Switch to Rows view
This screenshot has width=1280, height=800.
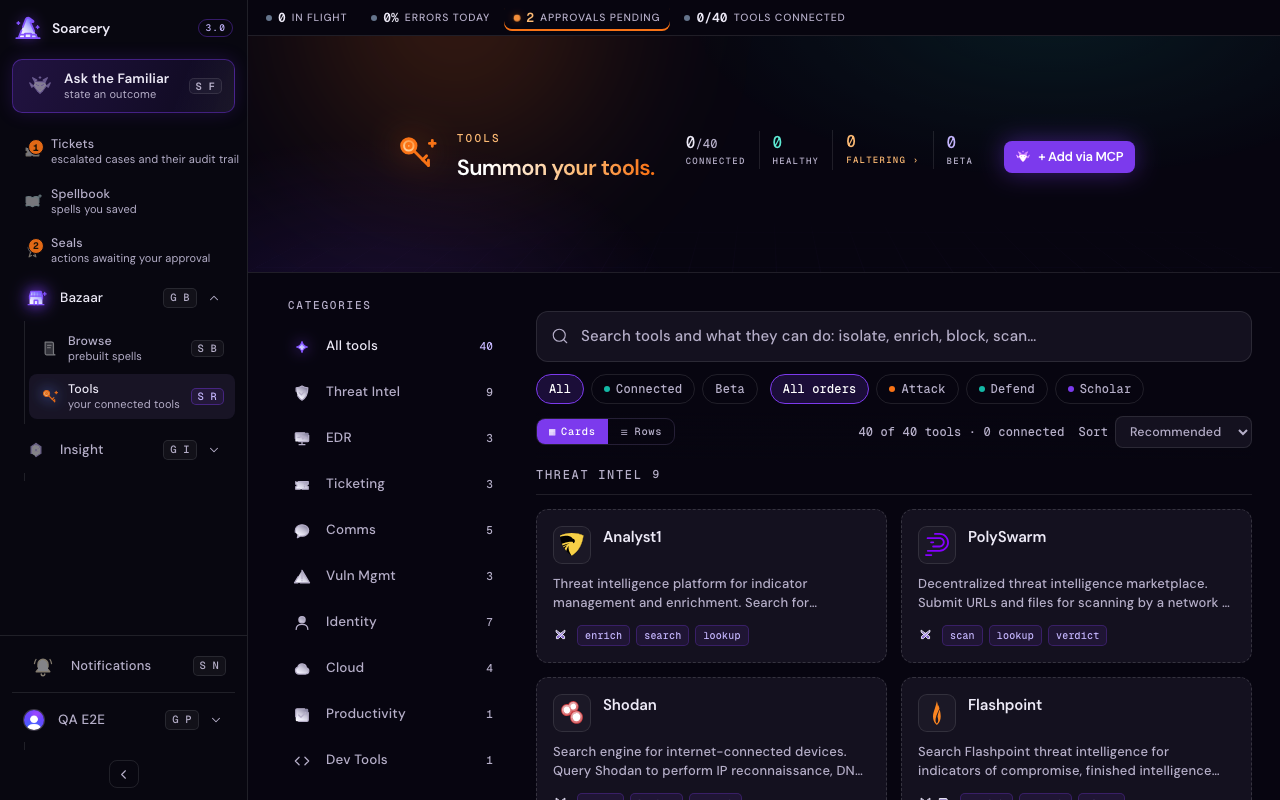(x=641, y=432)
